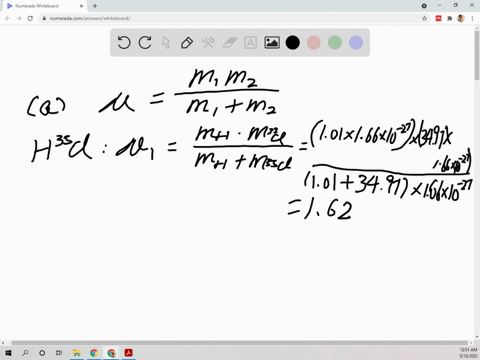Choose the lavender blue pen color

click(x=356, y=43)
